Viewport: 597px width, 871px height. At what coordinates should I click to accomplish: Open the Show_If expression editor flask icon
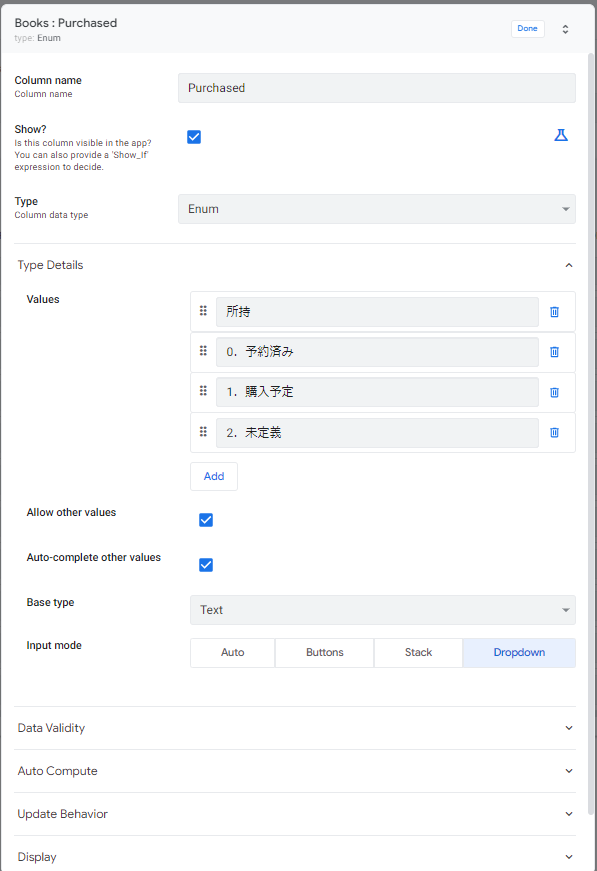(x=561, y=135)
